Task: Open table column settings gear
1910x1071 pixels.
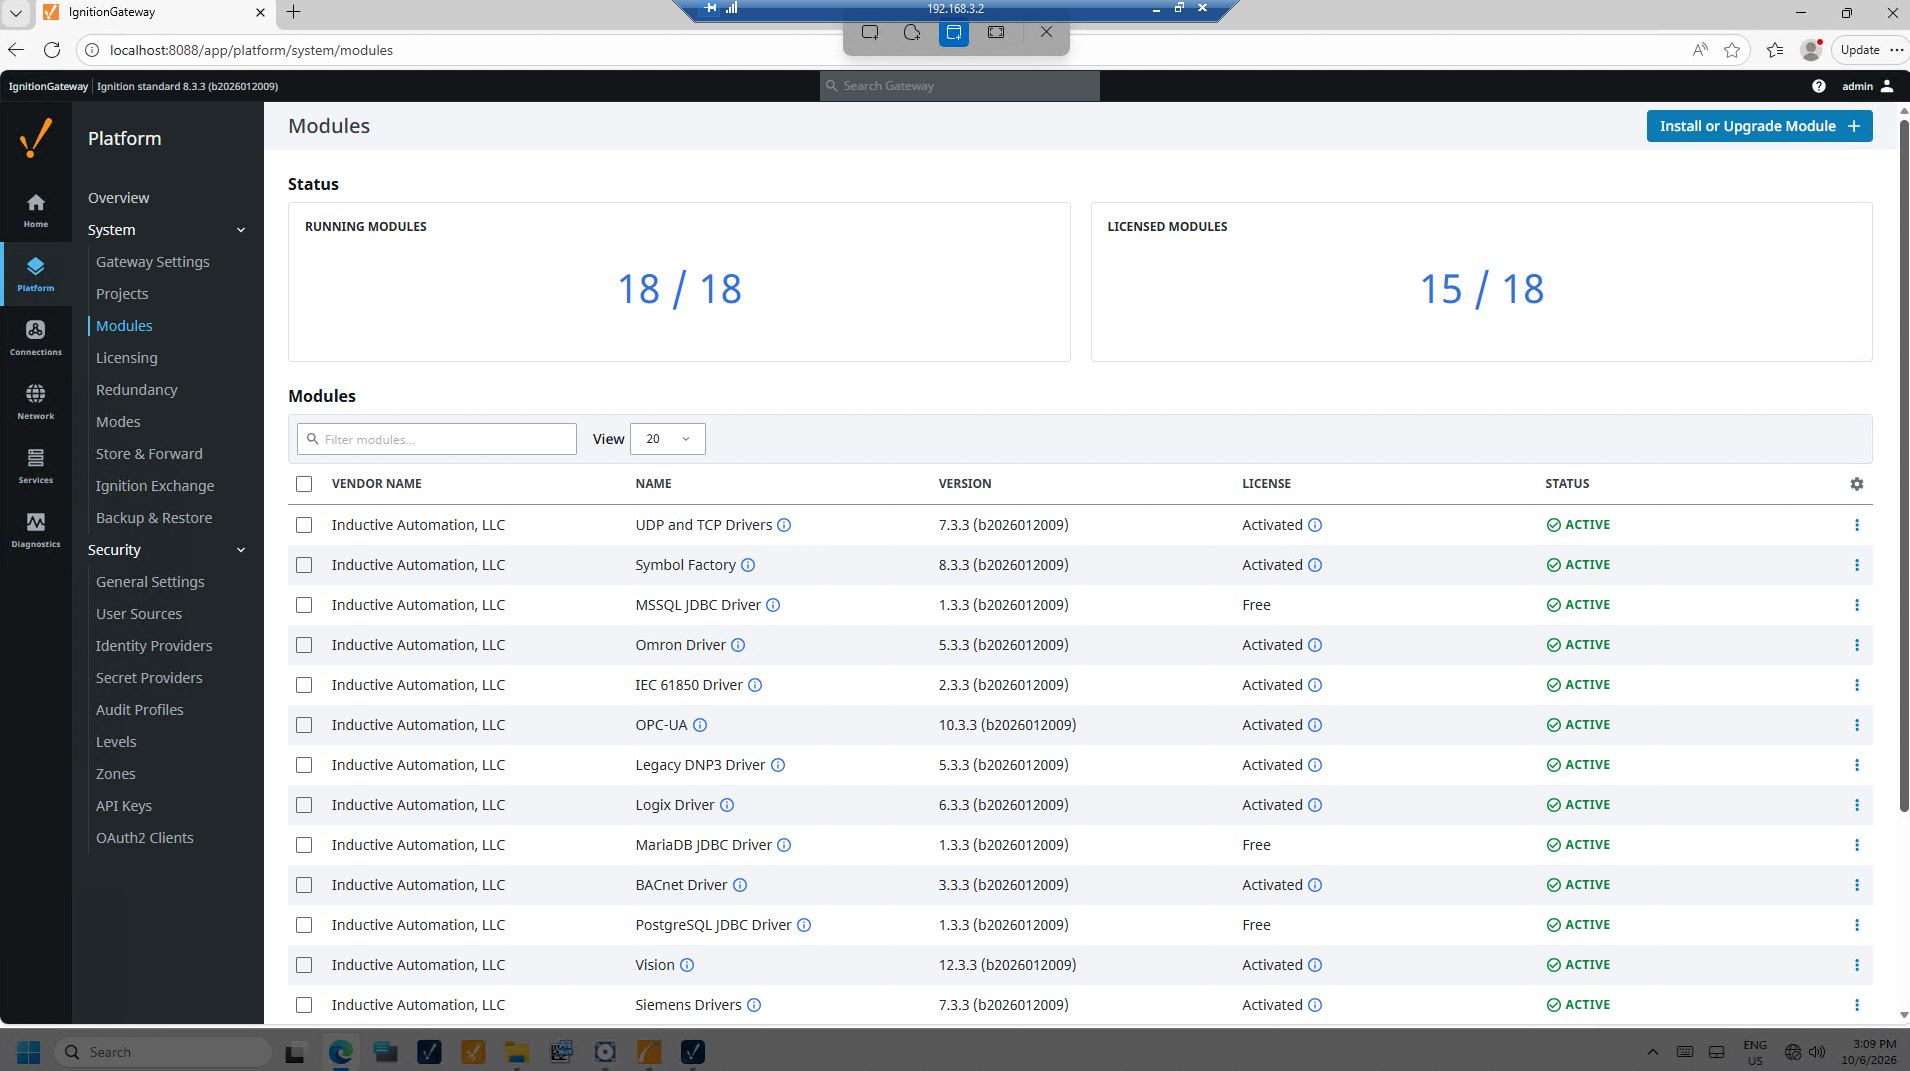Action: (1857, 484)
